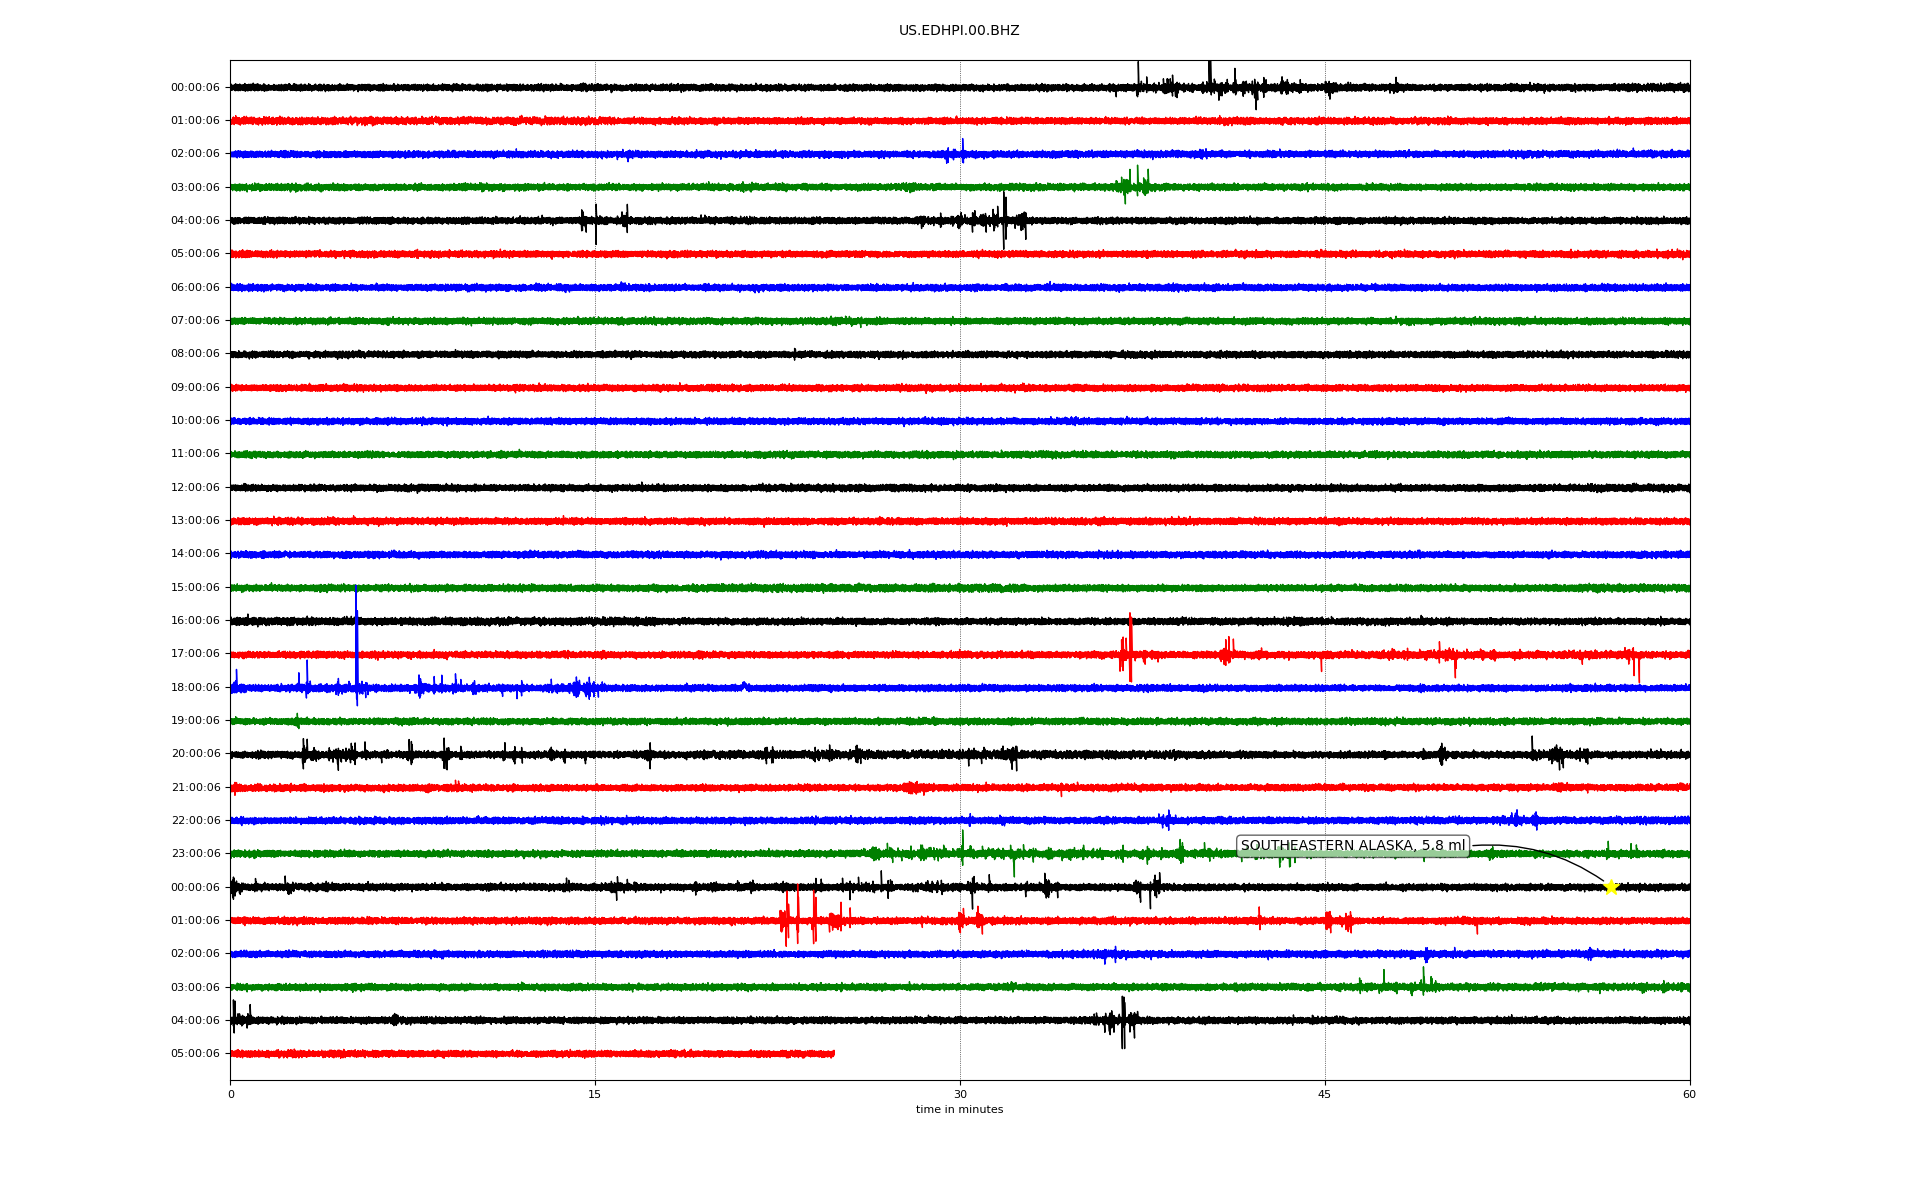Click the Southeastern Alaska 5.8 annotation label
The width and height of the screenshot is (1920, 1200).
click(x=1352, y=846)
